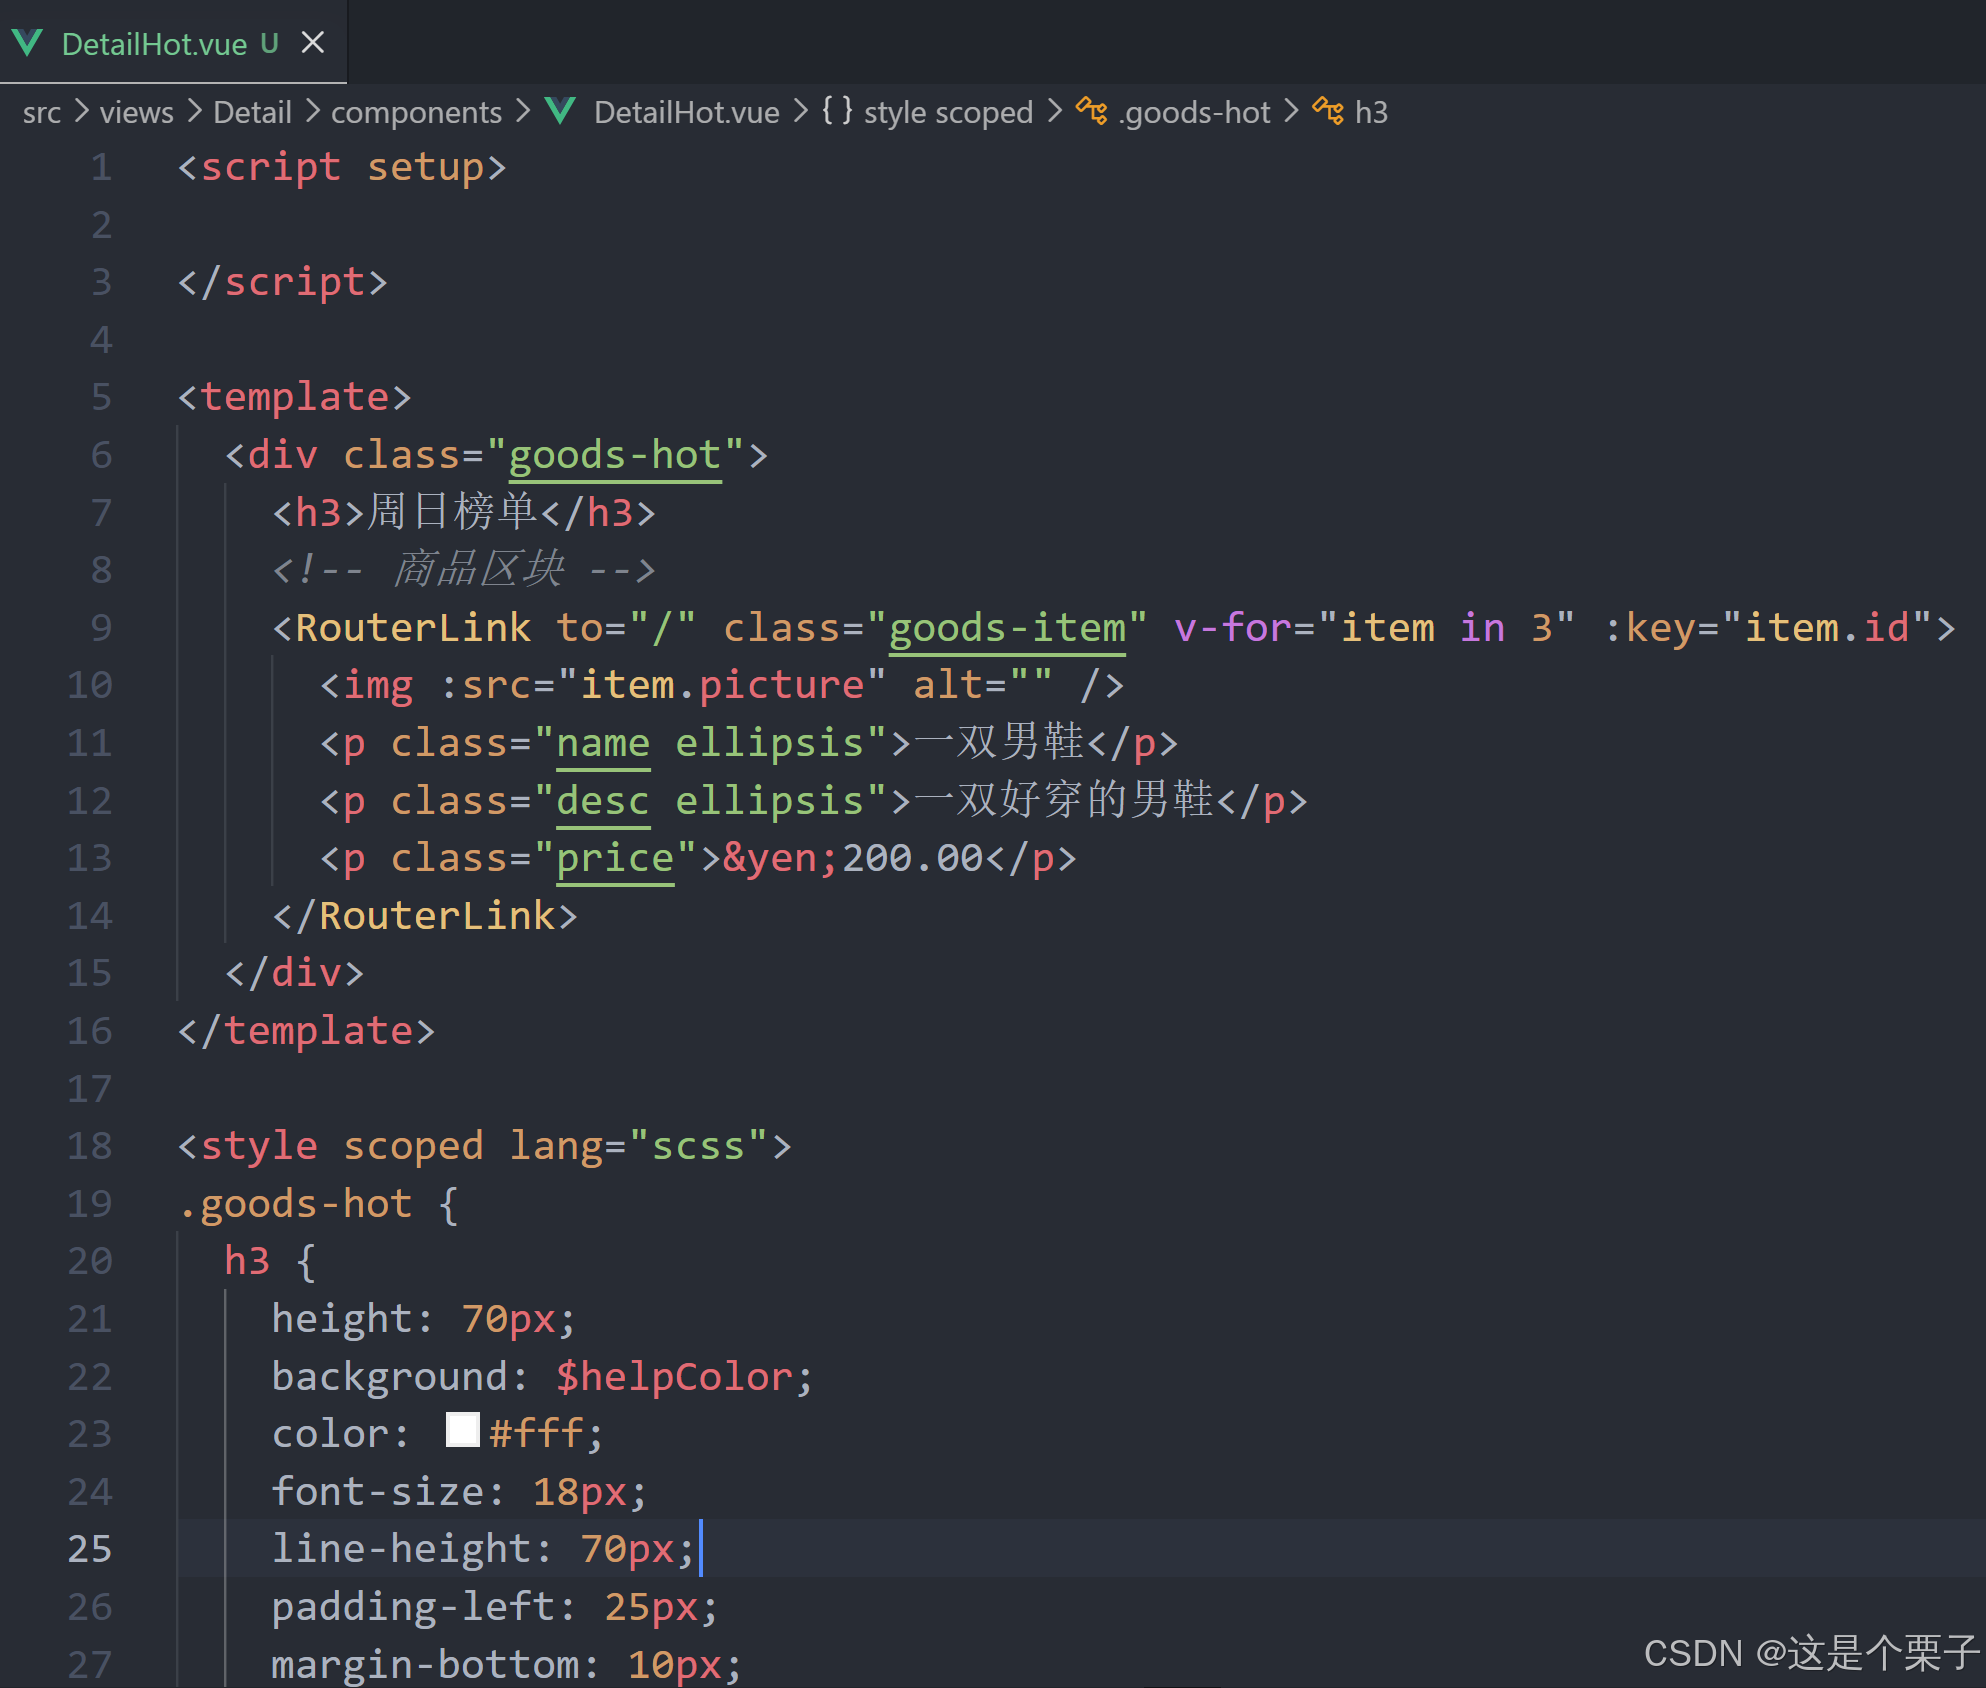The image size is (1986, 1688).
Task: Open the views breadcrumb segment
Action: pyautogui.click(x=136, y=112)
